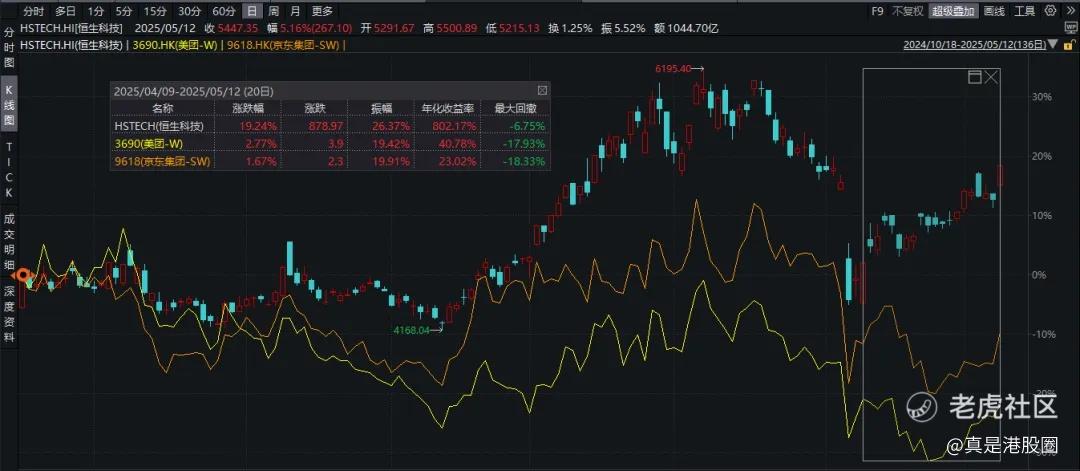Click the orange origin marker on chart
Screen dimensions: 1080x471
(25, 277)
